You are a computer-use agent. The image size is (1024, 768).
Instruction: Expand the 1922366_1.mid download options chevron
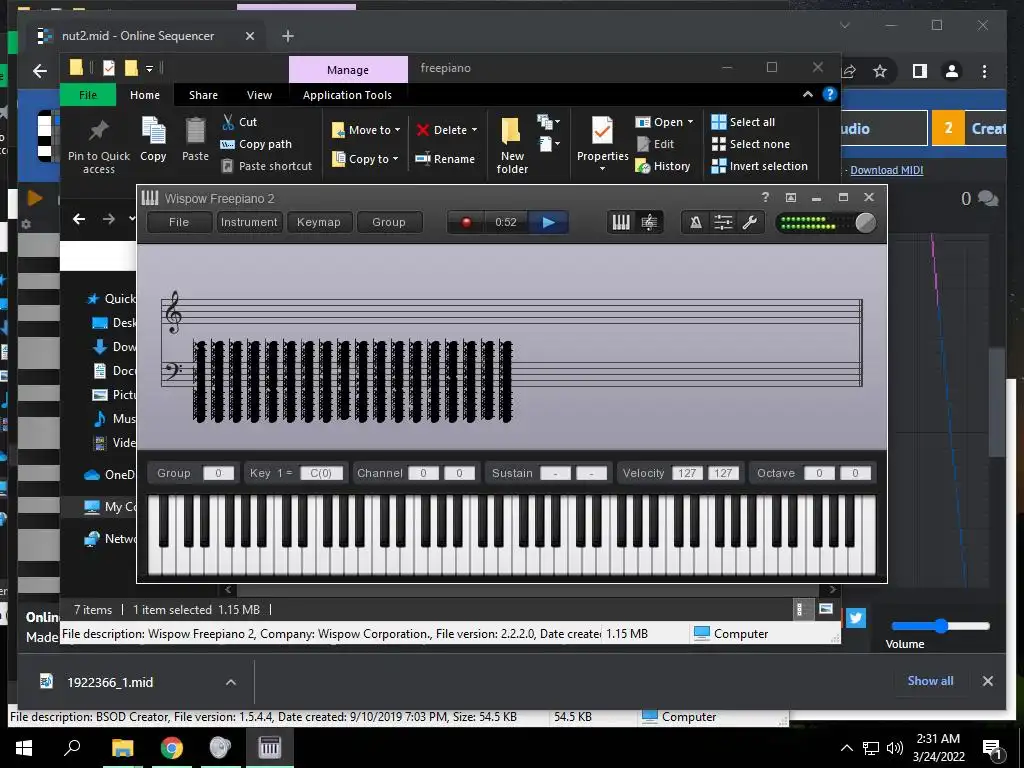point(231,682)
